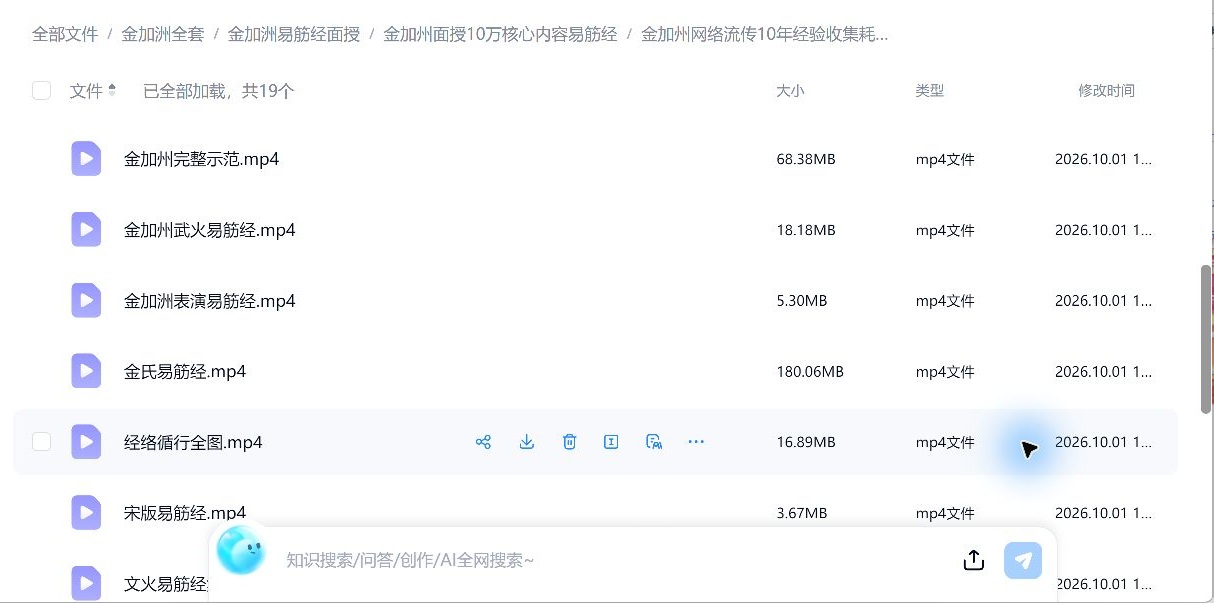Open the file 经络循行全图.mp4

click(193, 442)
